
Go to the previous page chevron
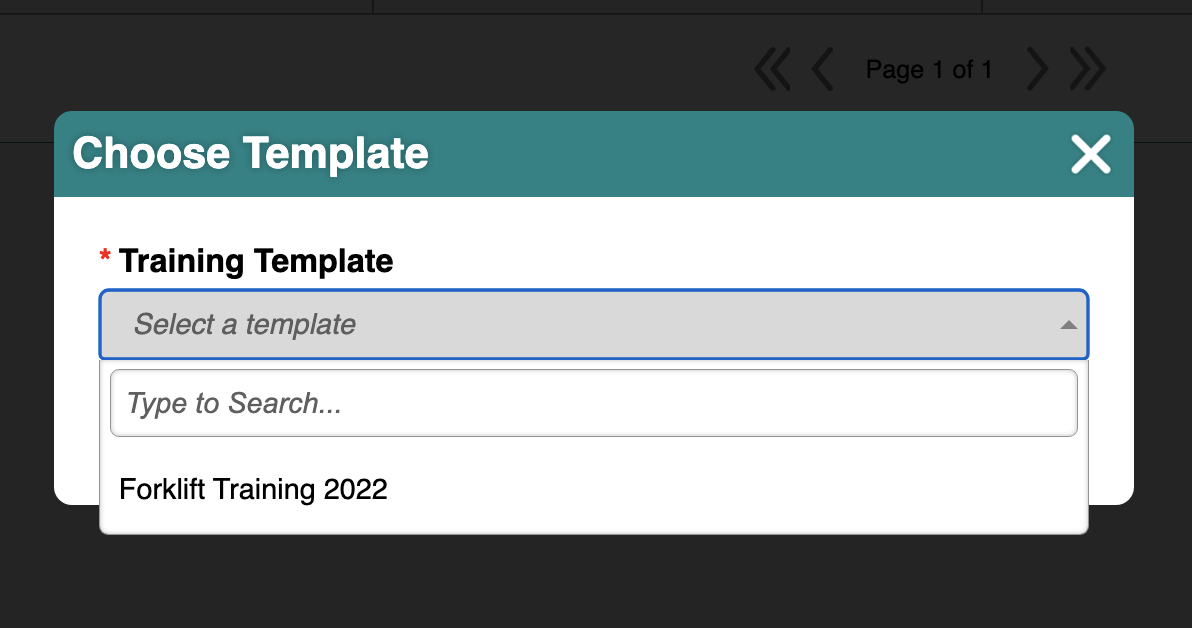(x=823, y=69)
